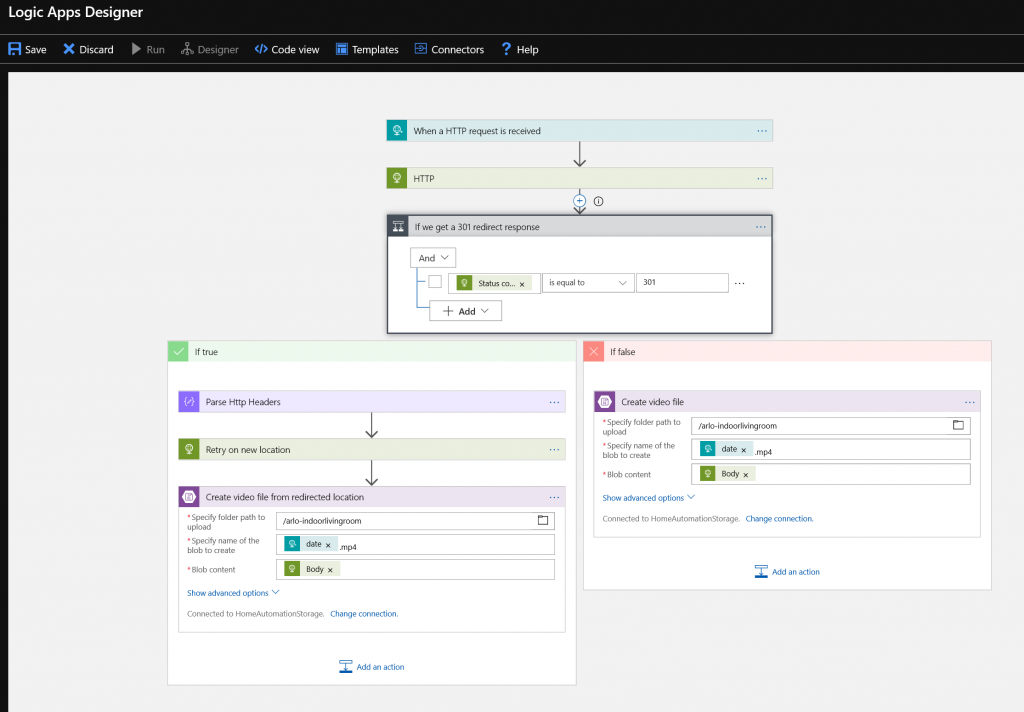Remove Body token in If false blob content
Image resolution: width=1024 pixels, height=712 pixels.
[745, 475]
